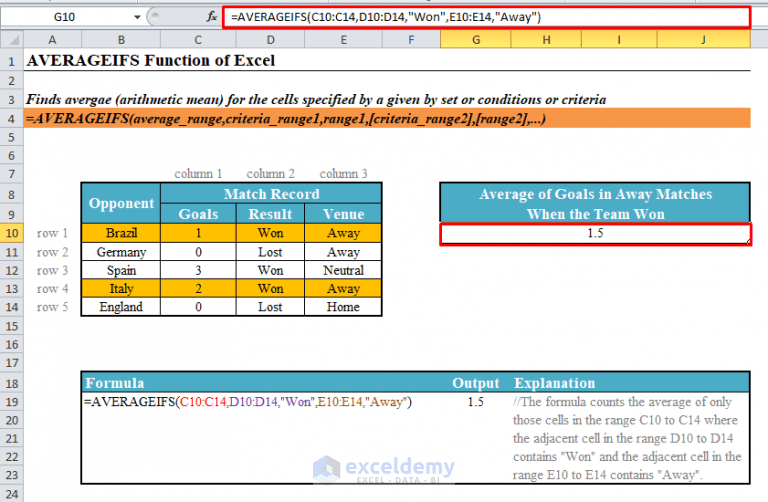The image size is (768, 502).
Task: Click the 'Opponent' table header
Action: tap(121, 203)
